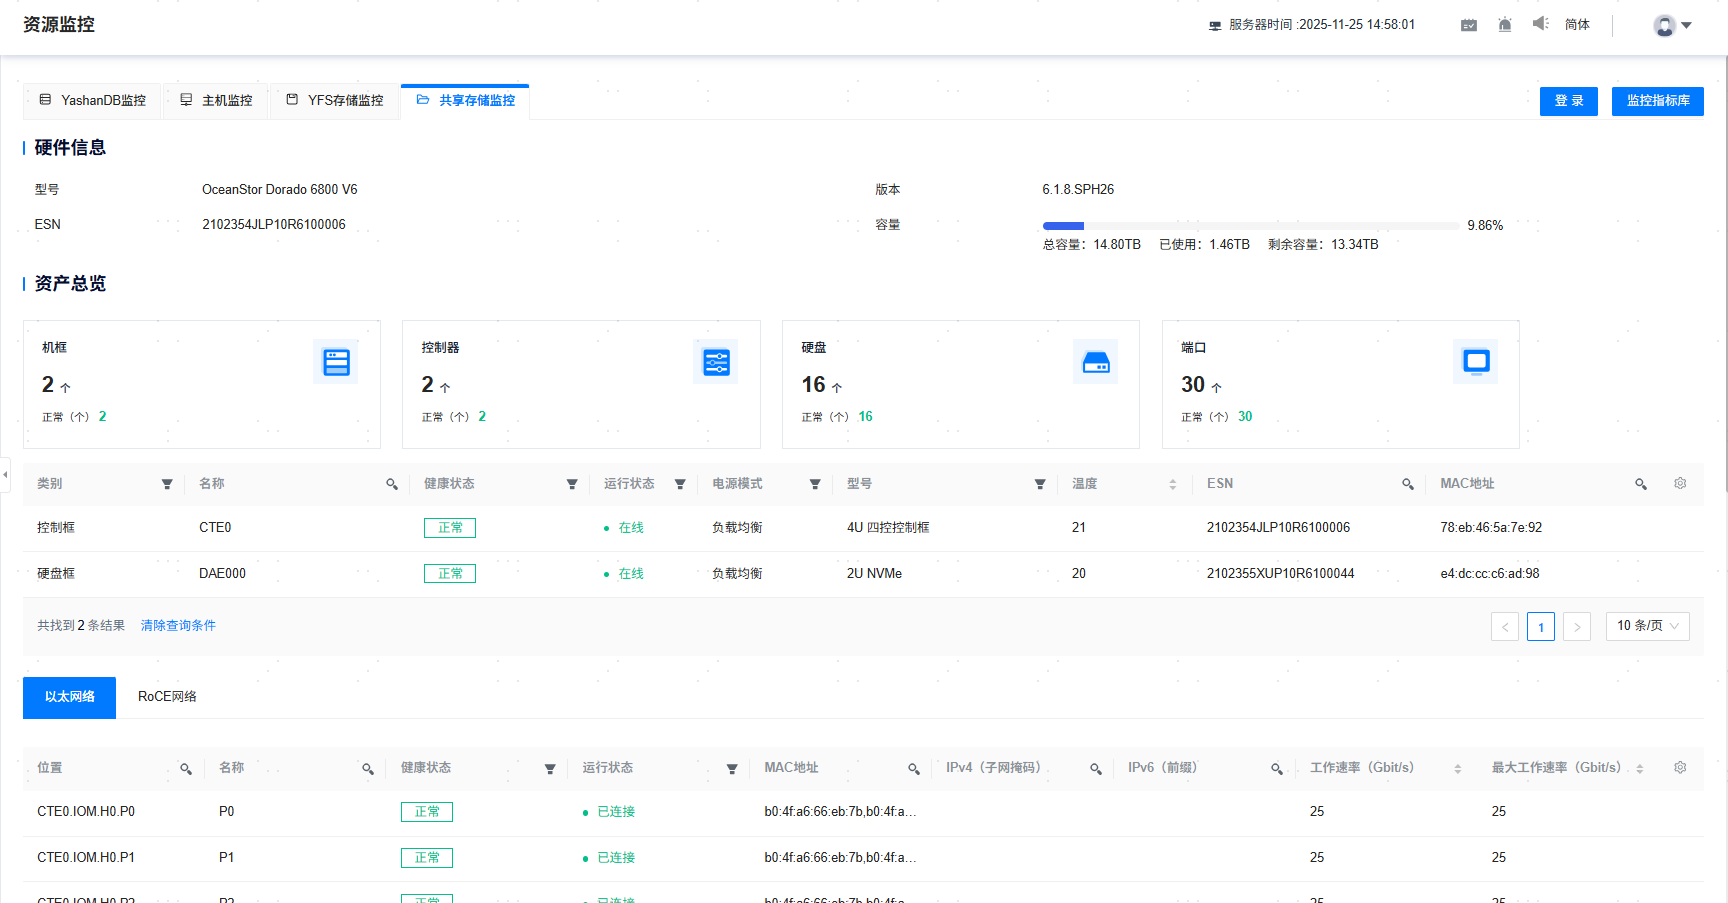Click the calendar report icon in header
Viewport: 1728px width, 903px height.
coord(1468,23)
